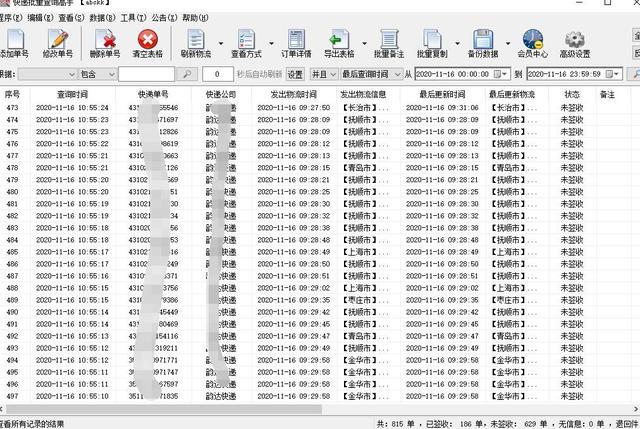Viewport: 640px width, 429px height.
Task: Click the 序号 column header
Action: tap(12, 94)
